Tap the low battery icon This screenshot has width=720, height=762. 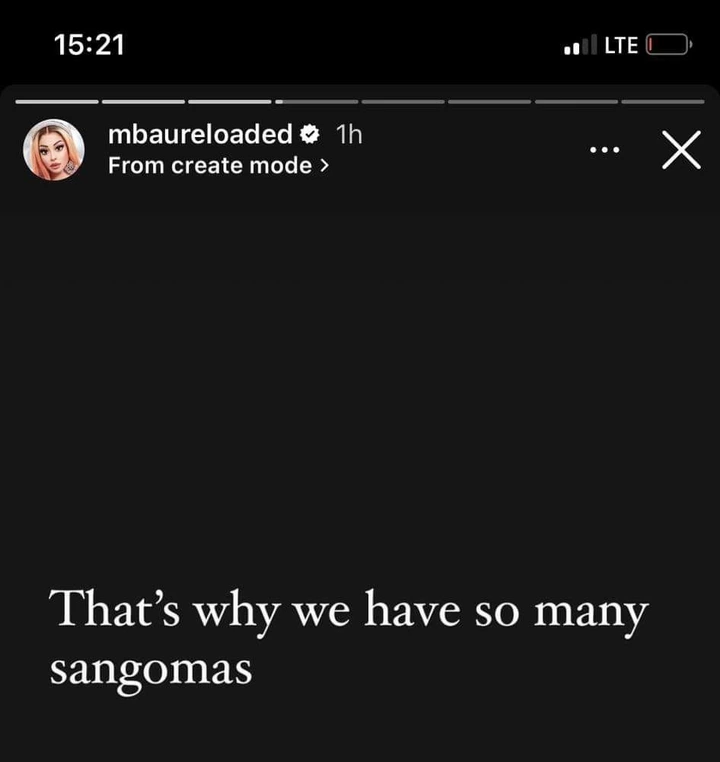[x=669, y=45]
